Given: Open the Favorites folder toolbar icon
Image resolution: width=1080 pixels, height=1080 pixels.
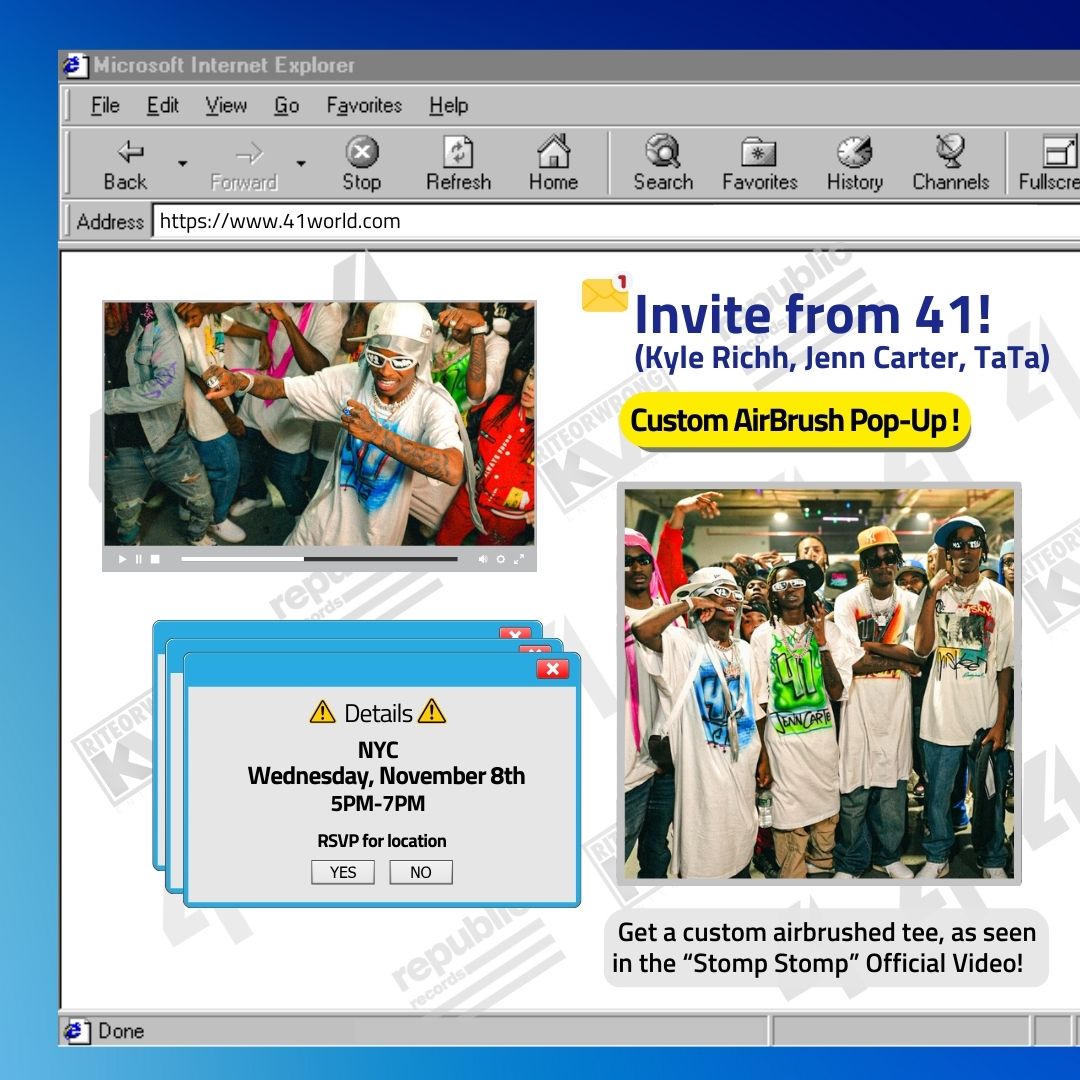Looking at the screenshot, I should (758, 152).
